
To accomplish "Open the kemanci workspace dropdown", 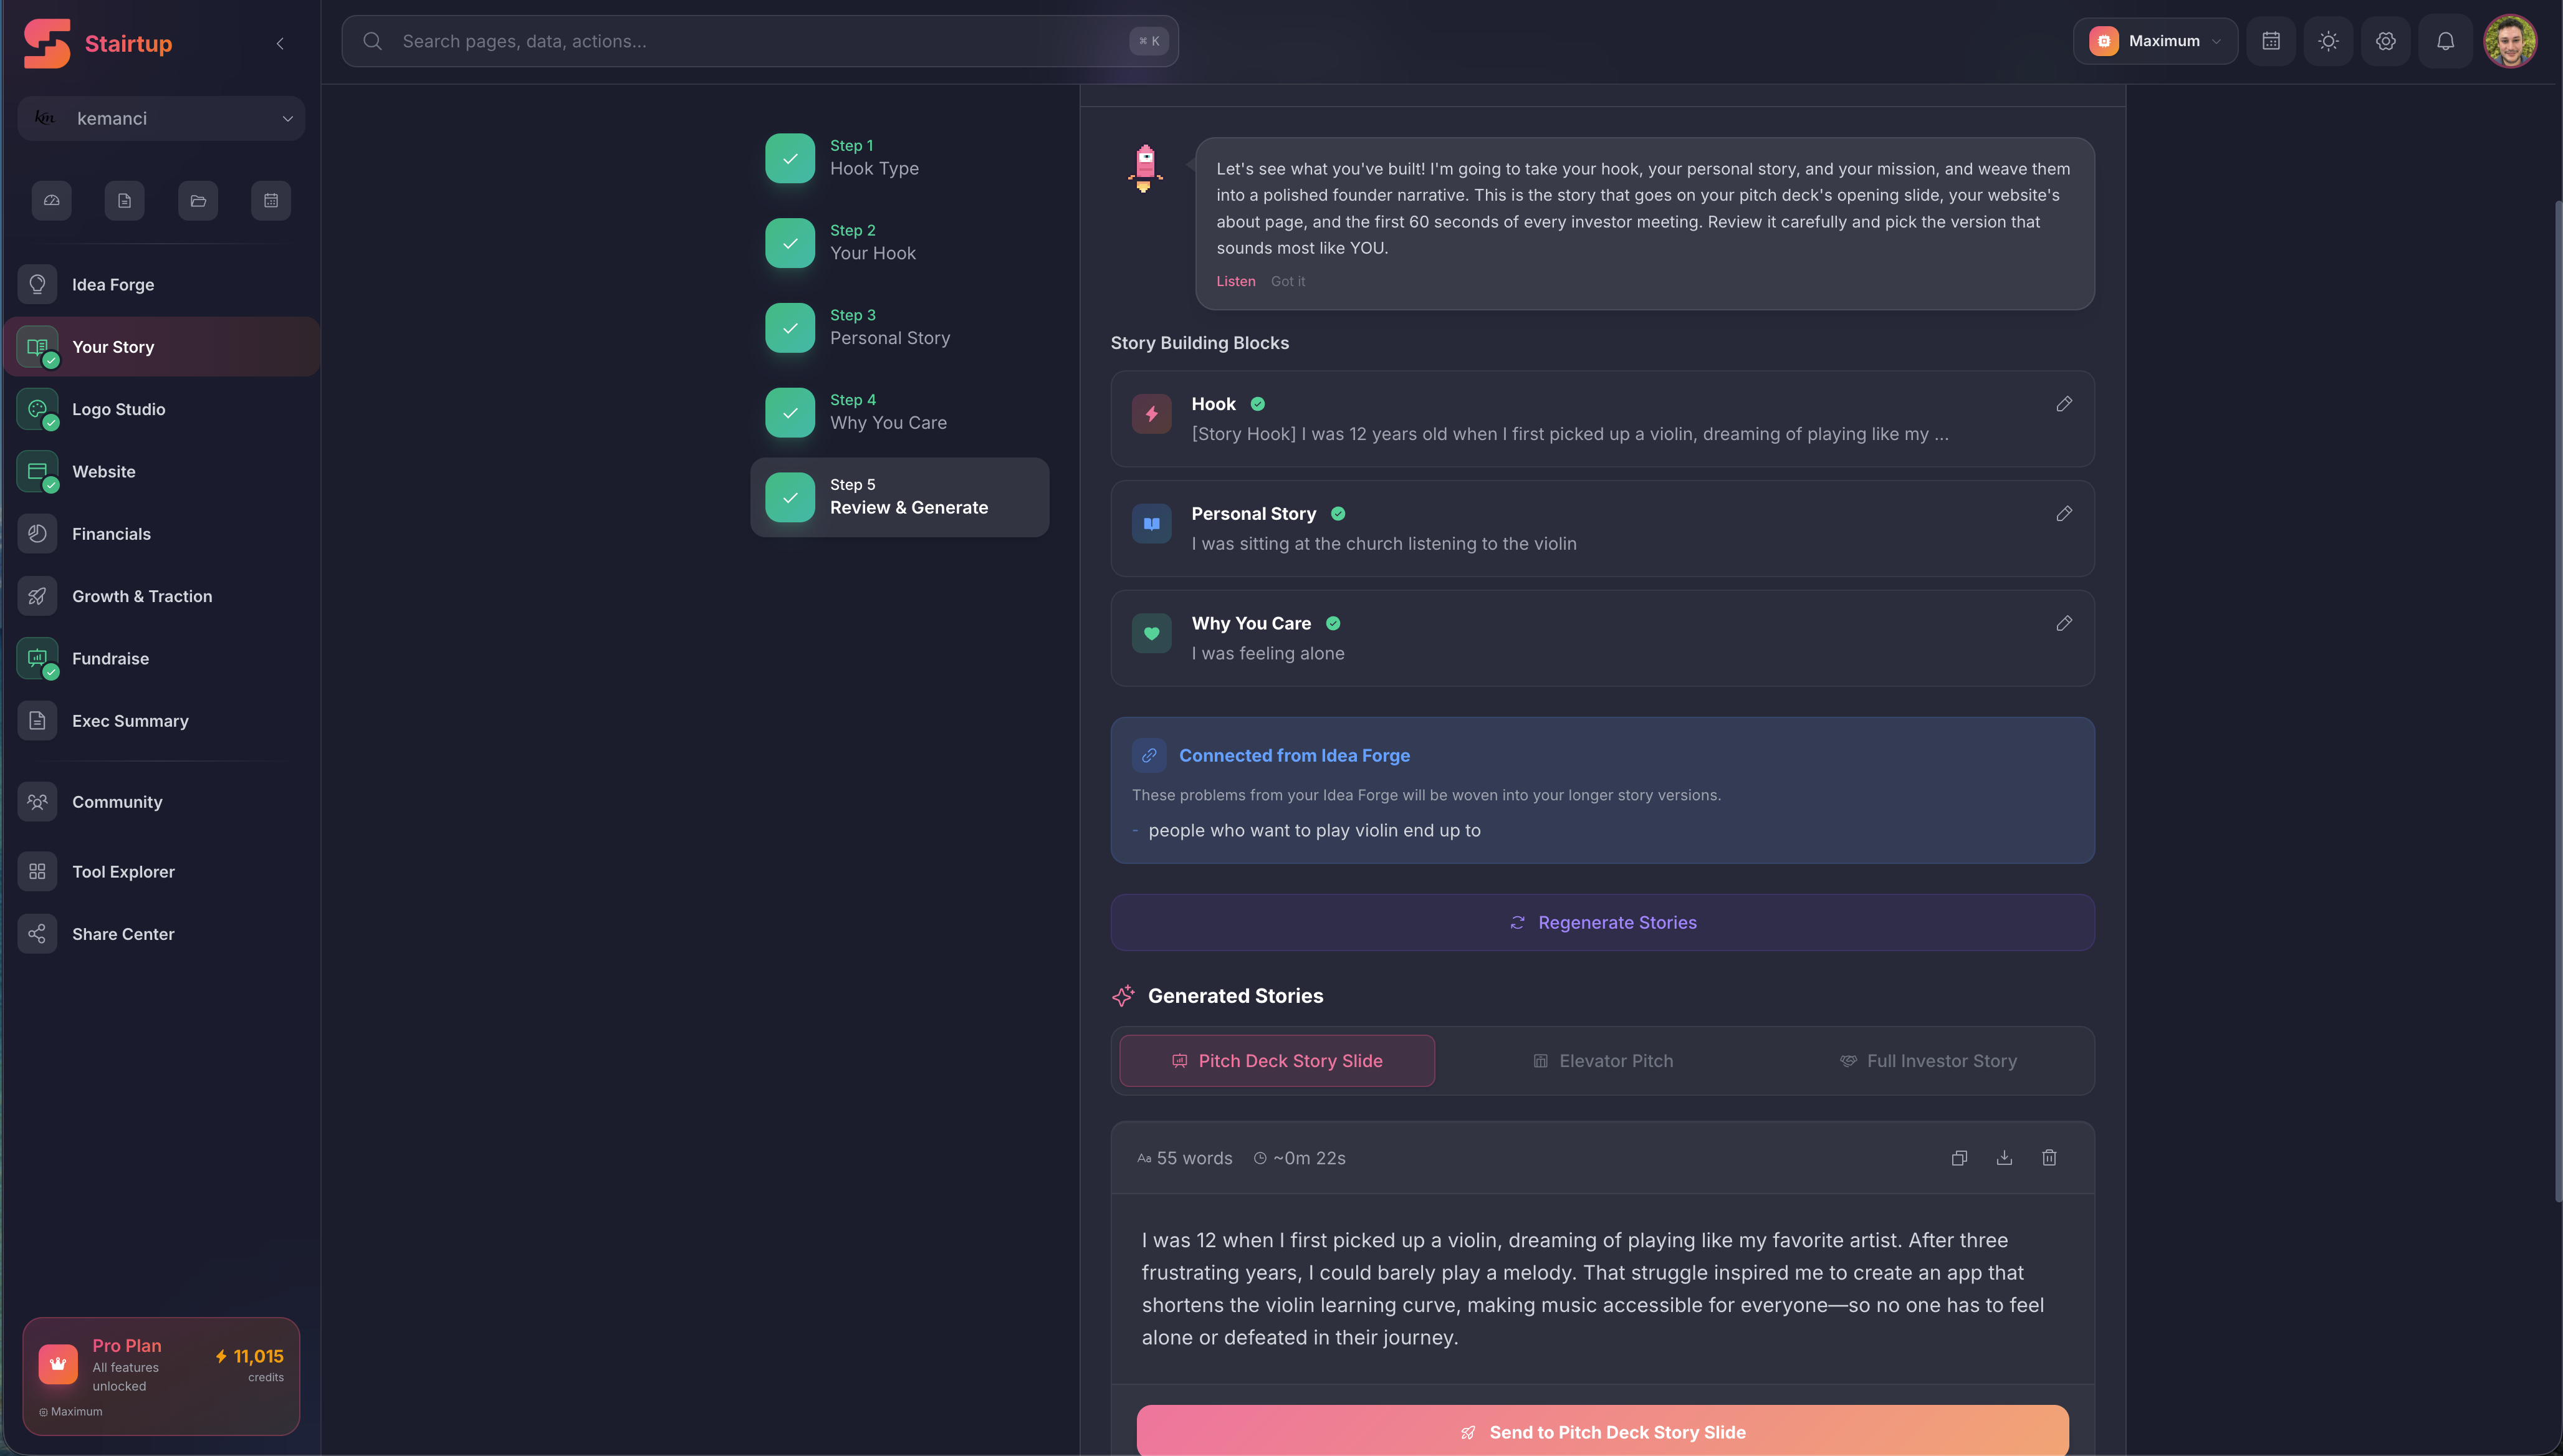I will point(161,119).
